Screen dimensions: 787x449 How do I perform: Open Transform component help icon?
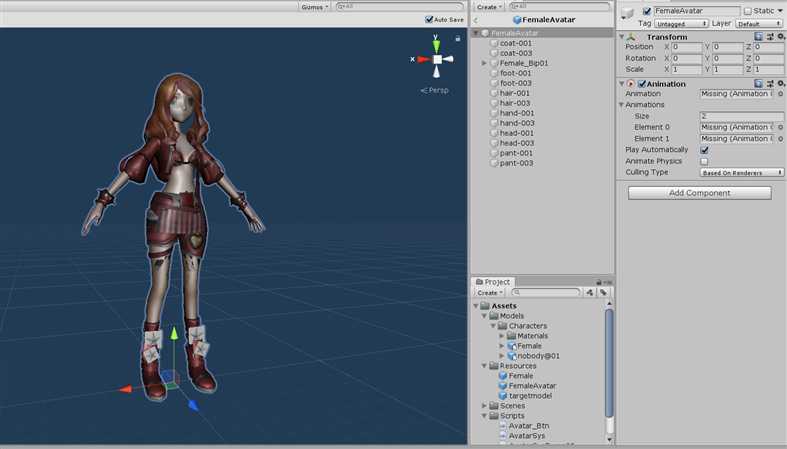pyautogui.click(x=758, y=37)
